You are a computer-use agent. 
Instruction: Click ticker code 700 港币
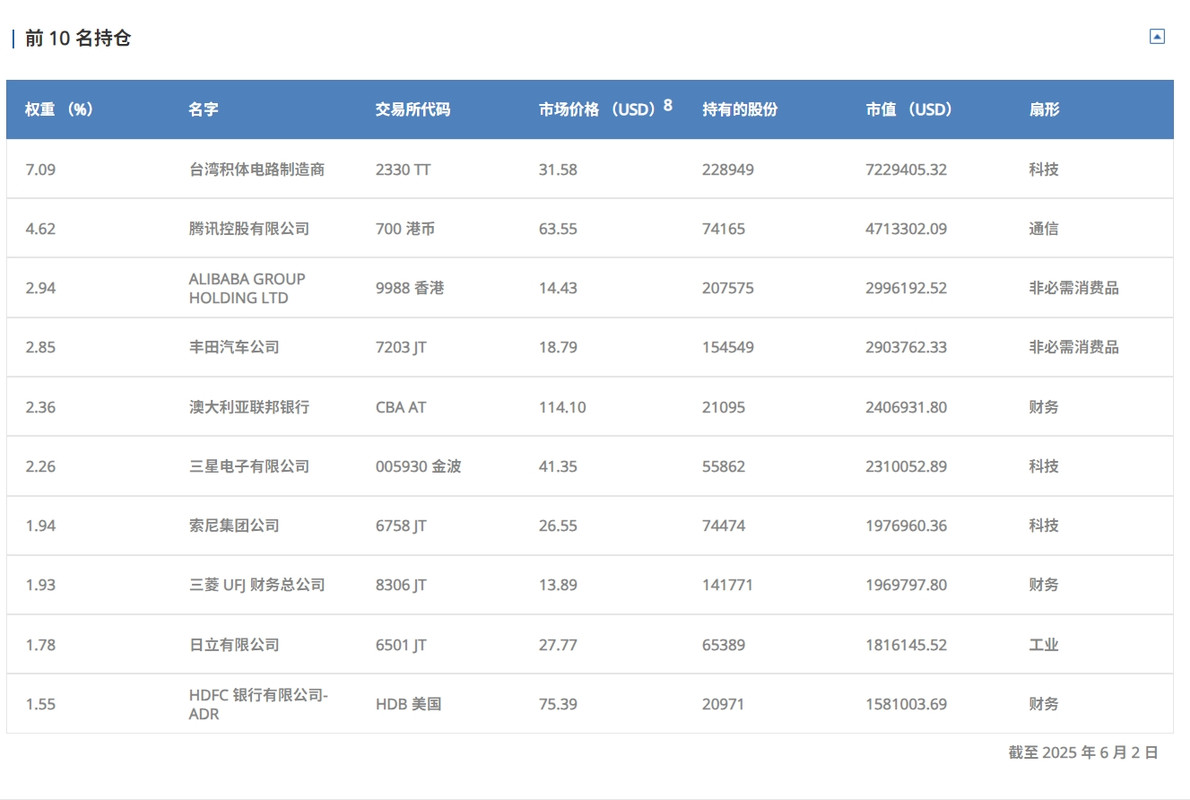[405, 228]
